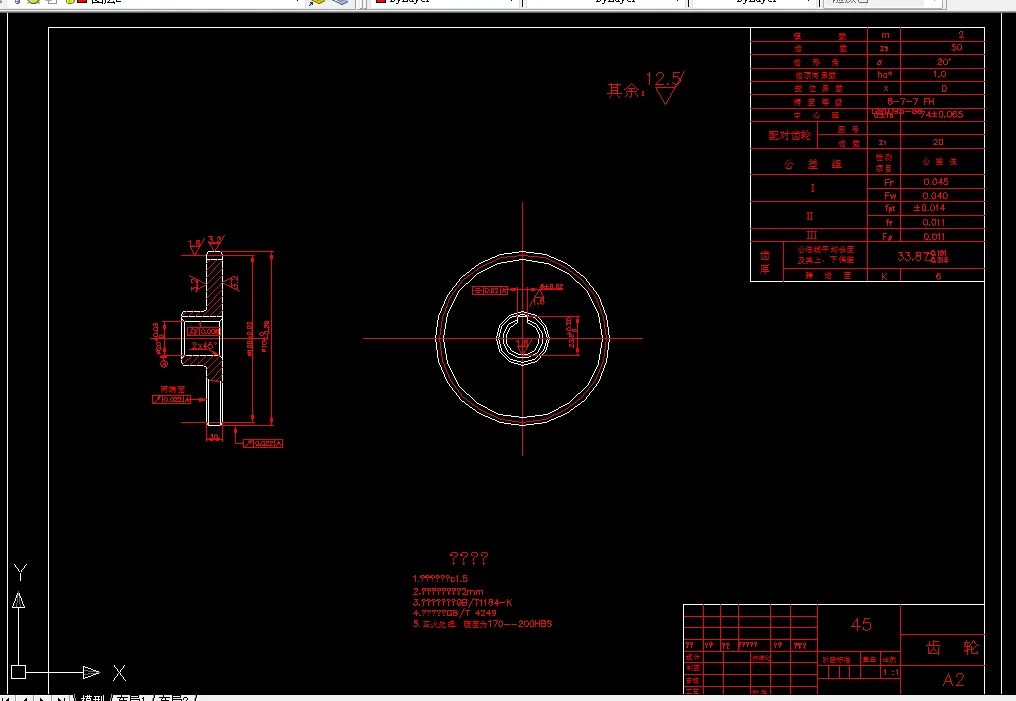Click the 其余 12.5 roughness symbol

(645, 88)
